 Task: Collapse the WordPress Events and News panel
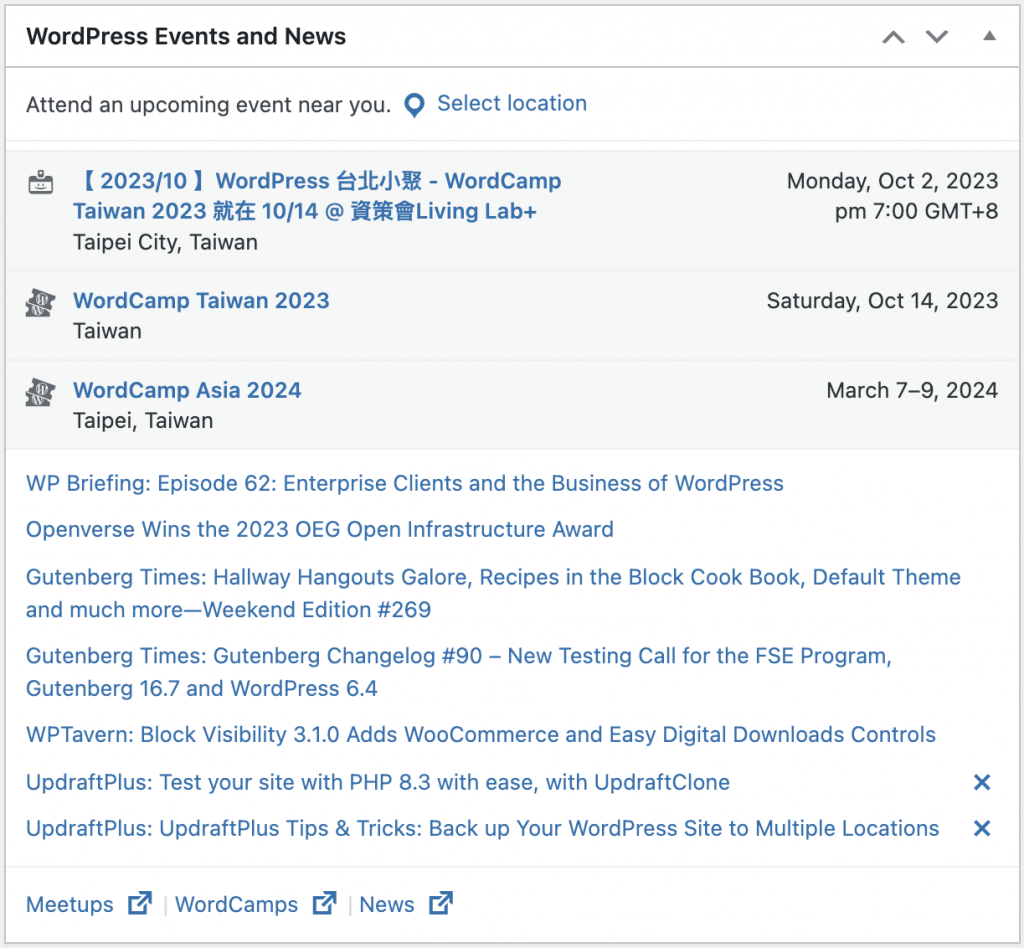pyautogui.click(x=989, y=37)
